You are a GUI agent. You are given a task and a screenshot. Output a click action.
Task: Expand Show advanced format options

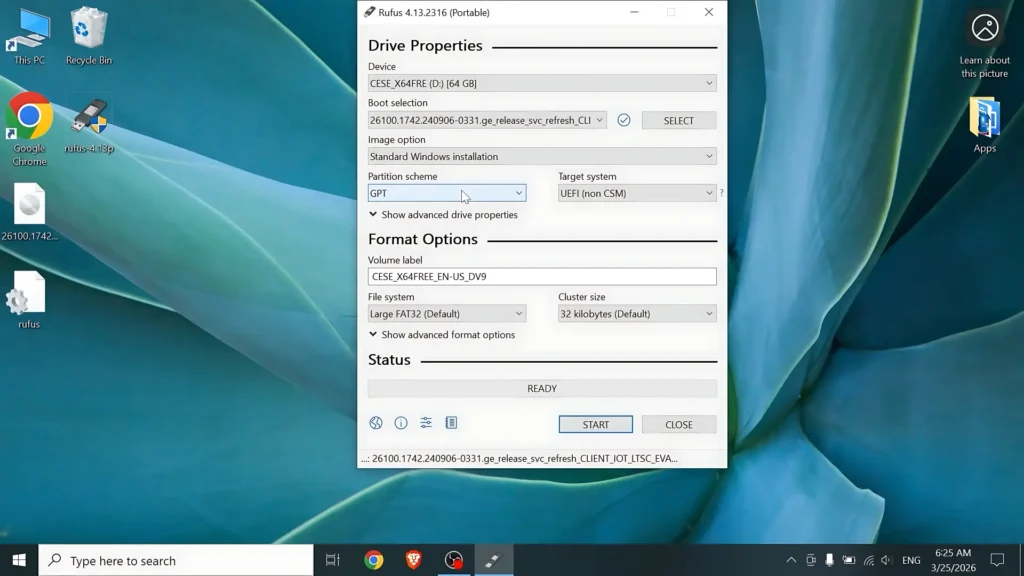[x=441, y=335]
